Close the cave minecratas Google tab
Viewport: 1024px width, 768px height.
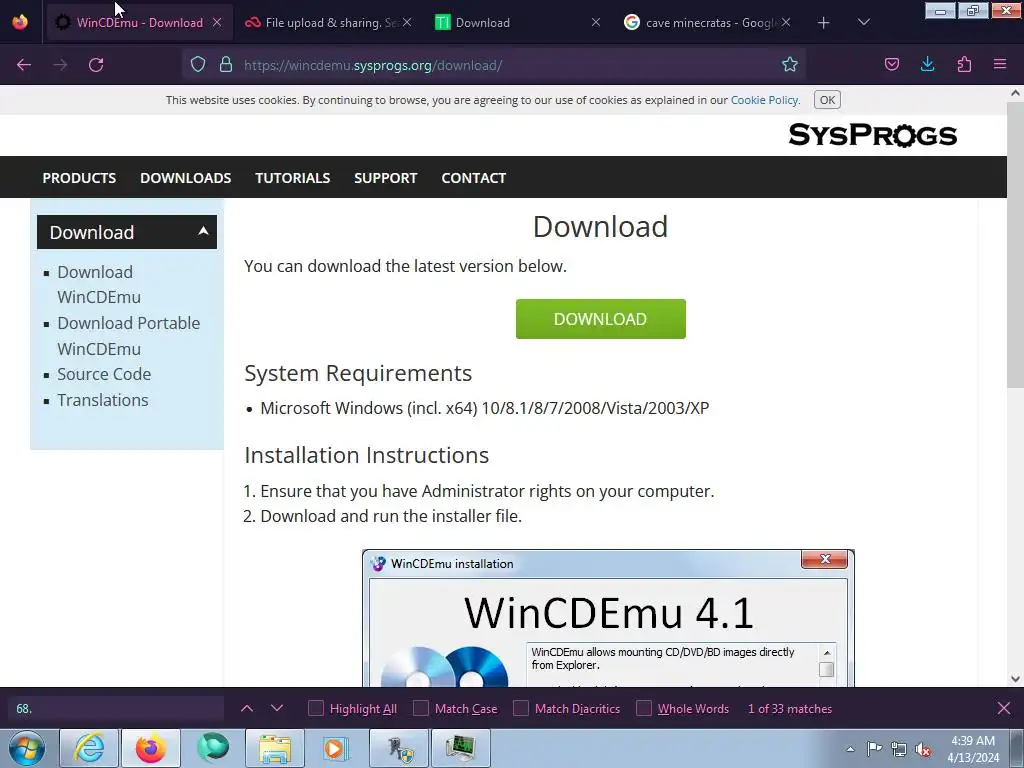[x=786, y=23]
